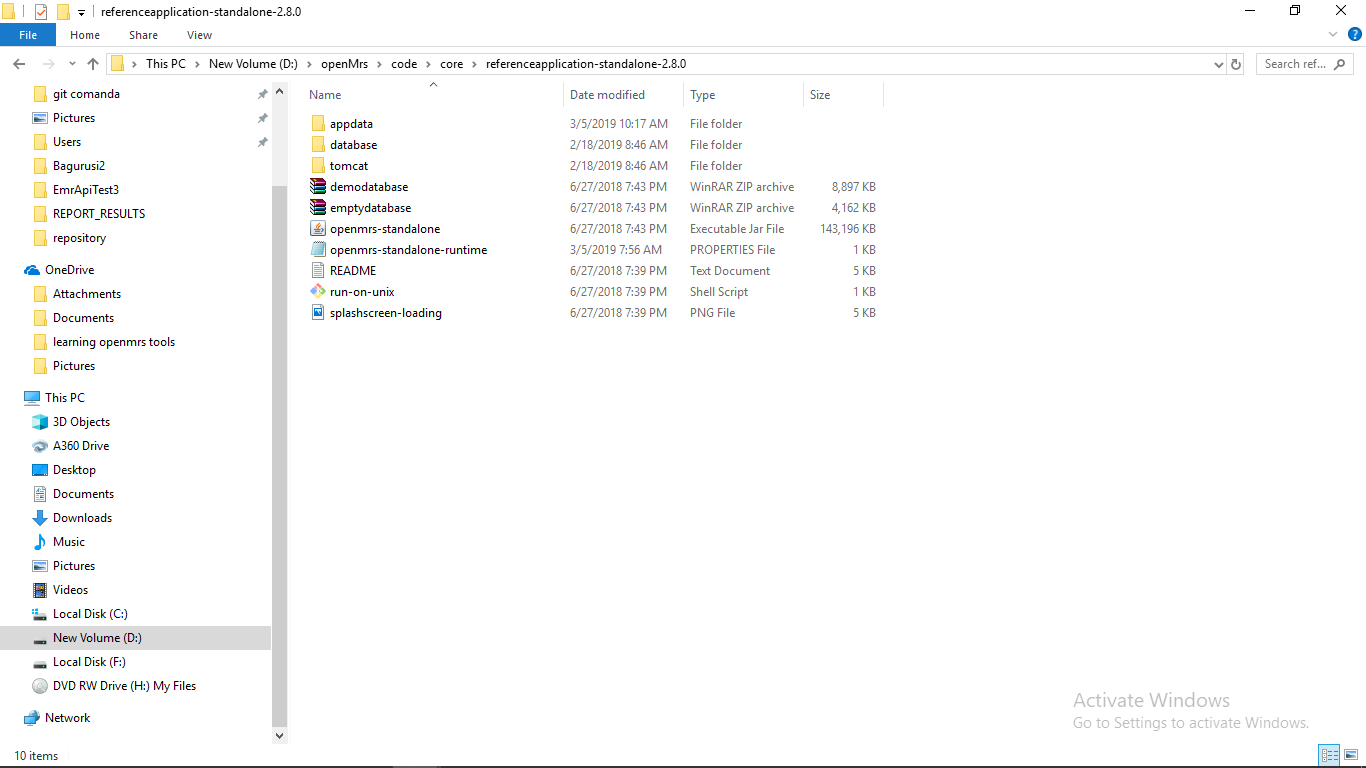This screenshot has width=1366, height=768.
Task: Open 'git comanda' quick access folder
Action: [x=86, y=94]
